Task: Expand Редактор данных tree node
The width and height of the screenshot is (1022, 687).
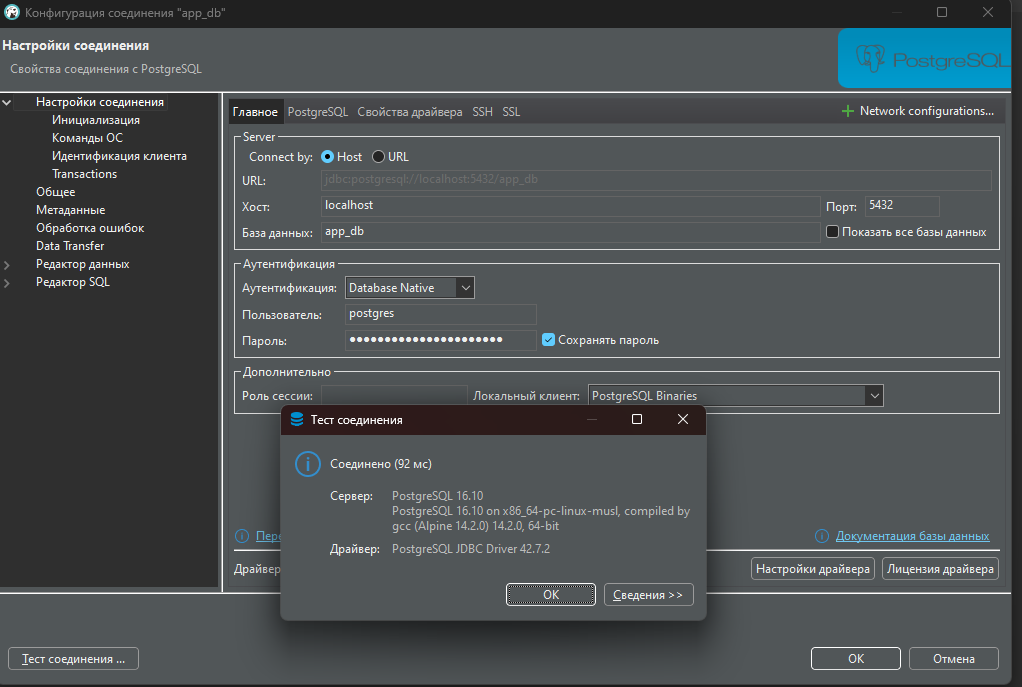Action: pyautogui.click(x=8, y=265)
